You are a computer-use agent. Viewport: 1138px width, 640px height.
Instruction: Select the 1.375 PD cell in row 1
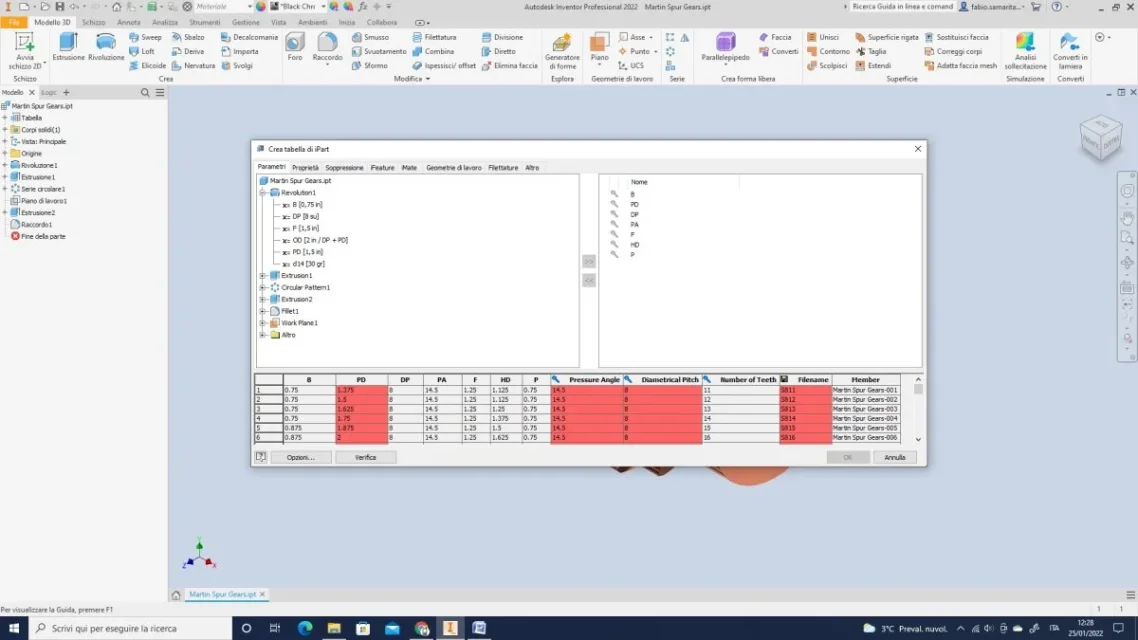coord(361,390)
